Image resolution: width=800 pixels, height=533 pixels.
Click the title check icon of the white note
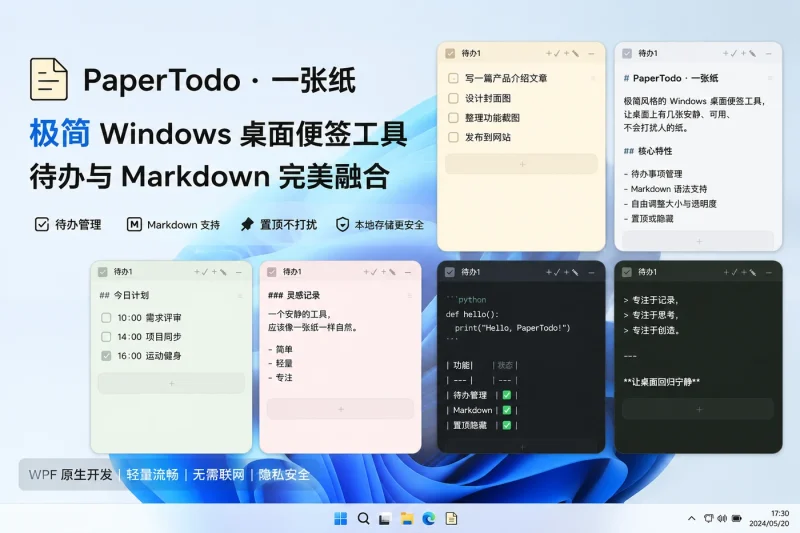(627, 53)
